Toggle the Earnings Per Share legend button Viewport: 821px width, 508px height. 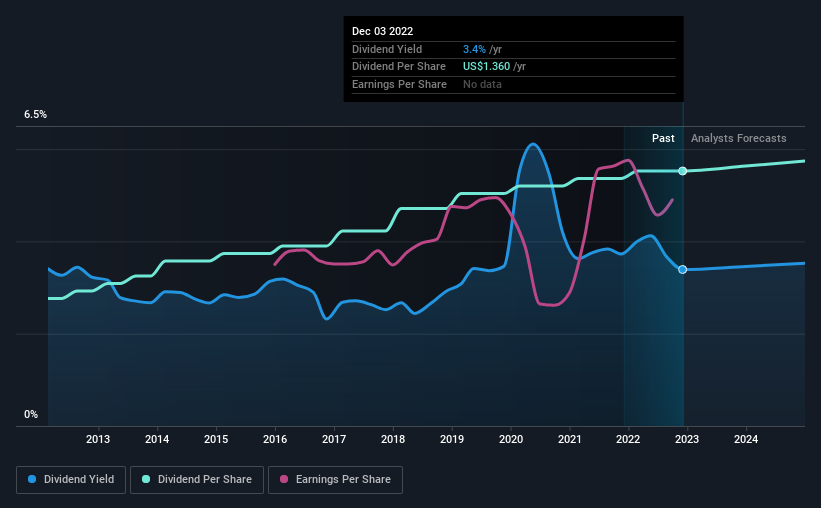(x=335, y=480)
